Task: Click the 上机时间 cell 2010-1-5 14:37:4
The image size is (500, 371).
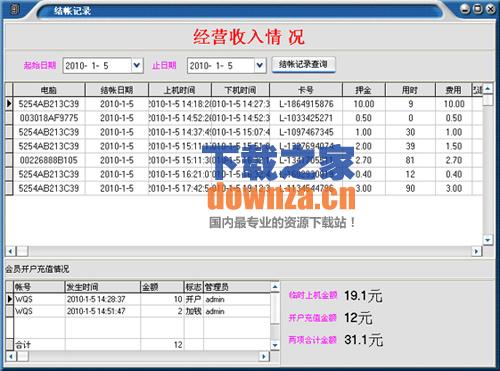Action: pos(180,132)
